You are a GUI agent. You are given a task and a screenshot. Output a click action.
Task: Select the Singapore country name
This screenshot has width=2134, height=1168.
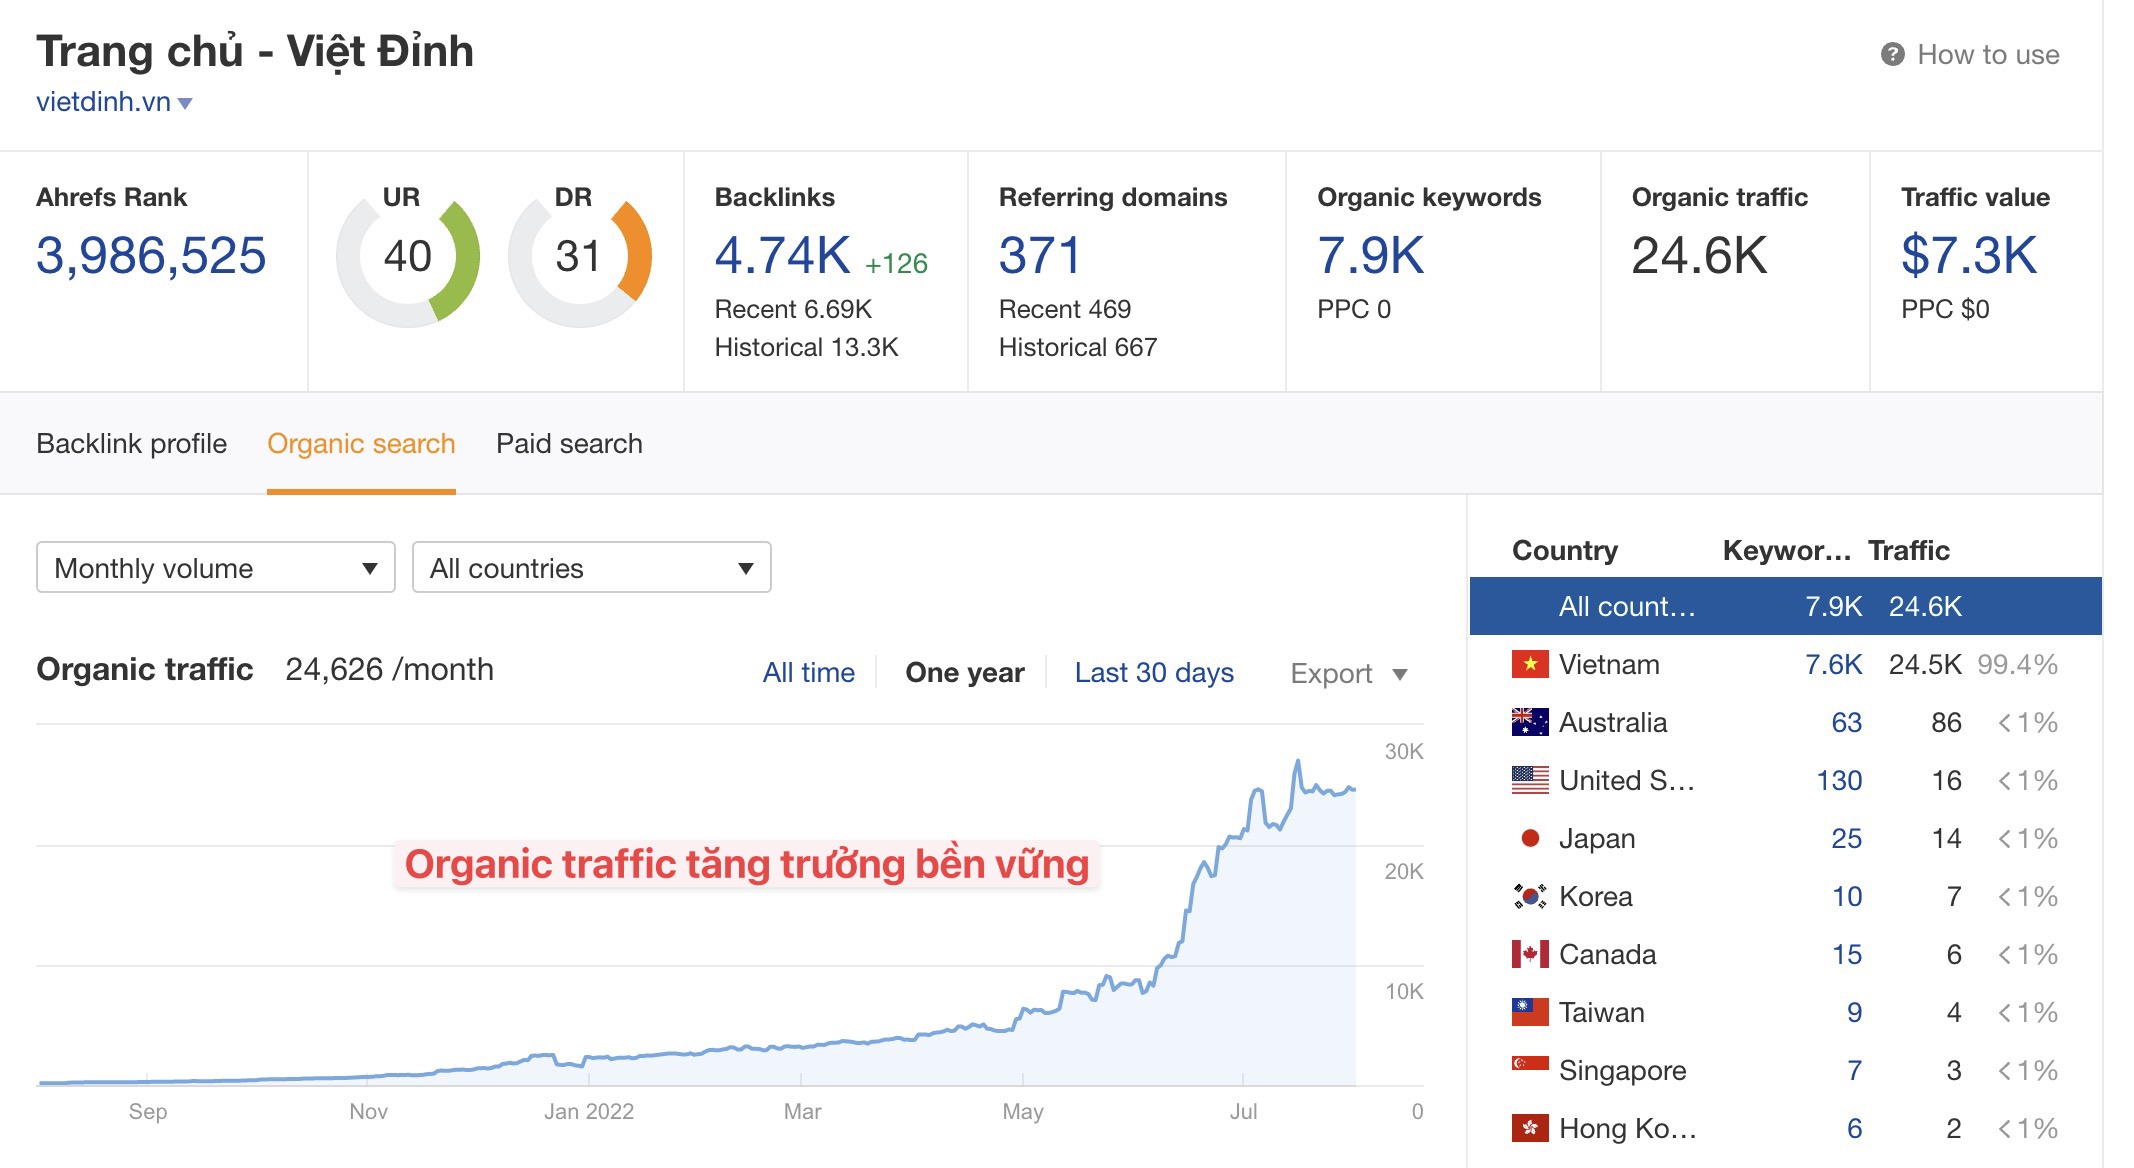[1622, 1071]
